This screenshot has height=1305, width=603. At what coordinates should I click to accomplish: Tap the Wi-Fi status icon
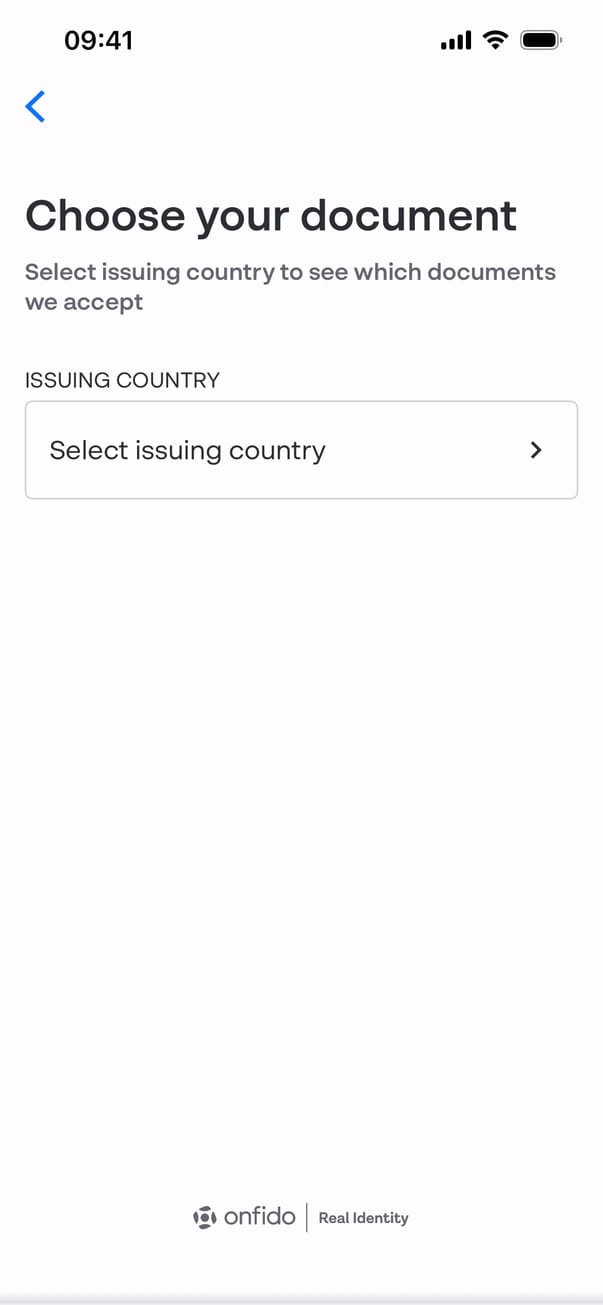pyautogui.click(x=495, y=40)
